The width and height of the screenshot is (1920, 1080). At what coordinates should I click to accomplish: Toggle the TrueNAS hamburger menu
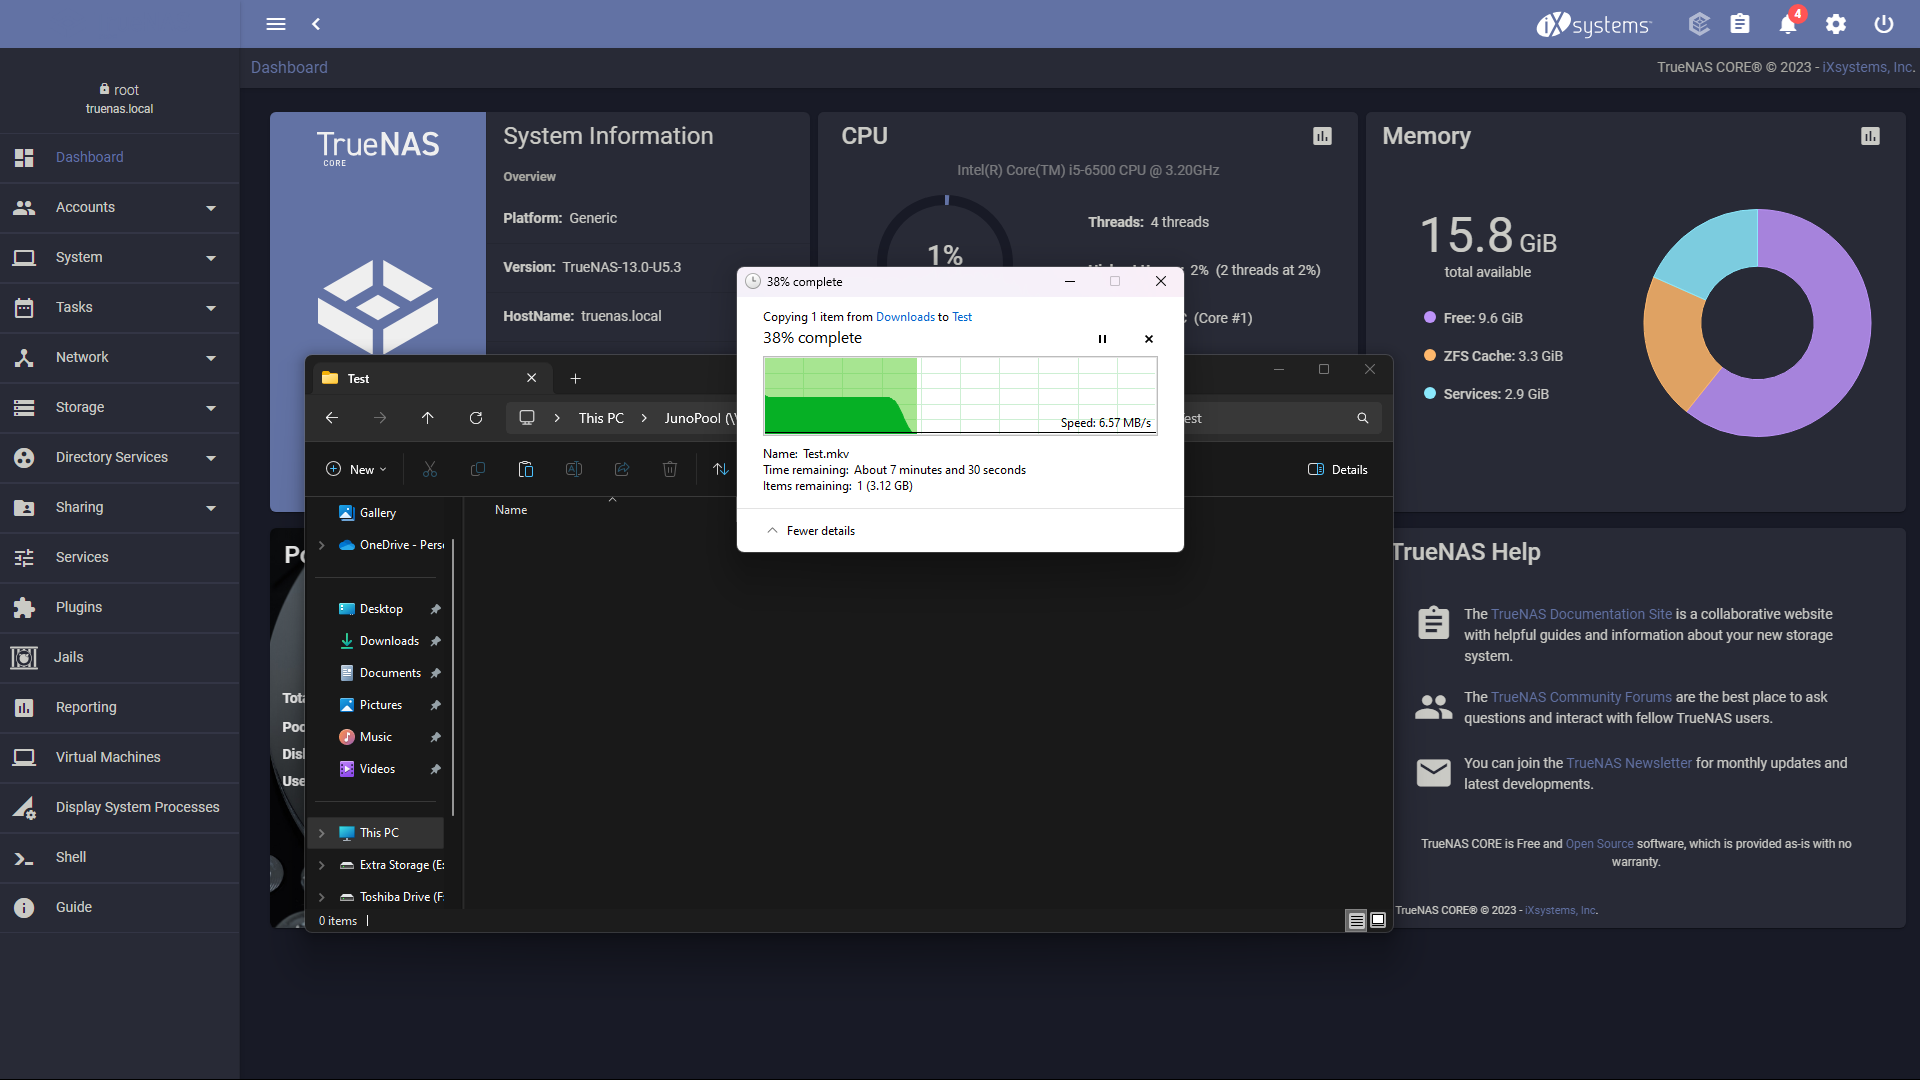(x=276, y=24)
